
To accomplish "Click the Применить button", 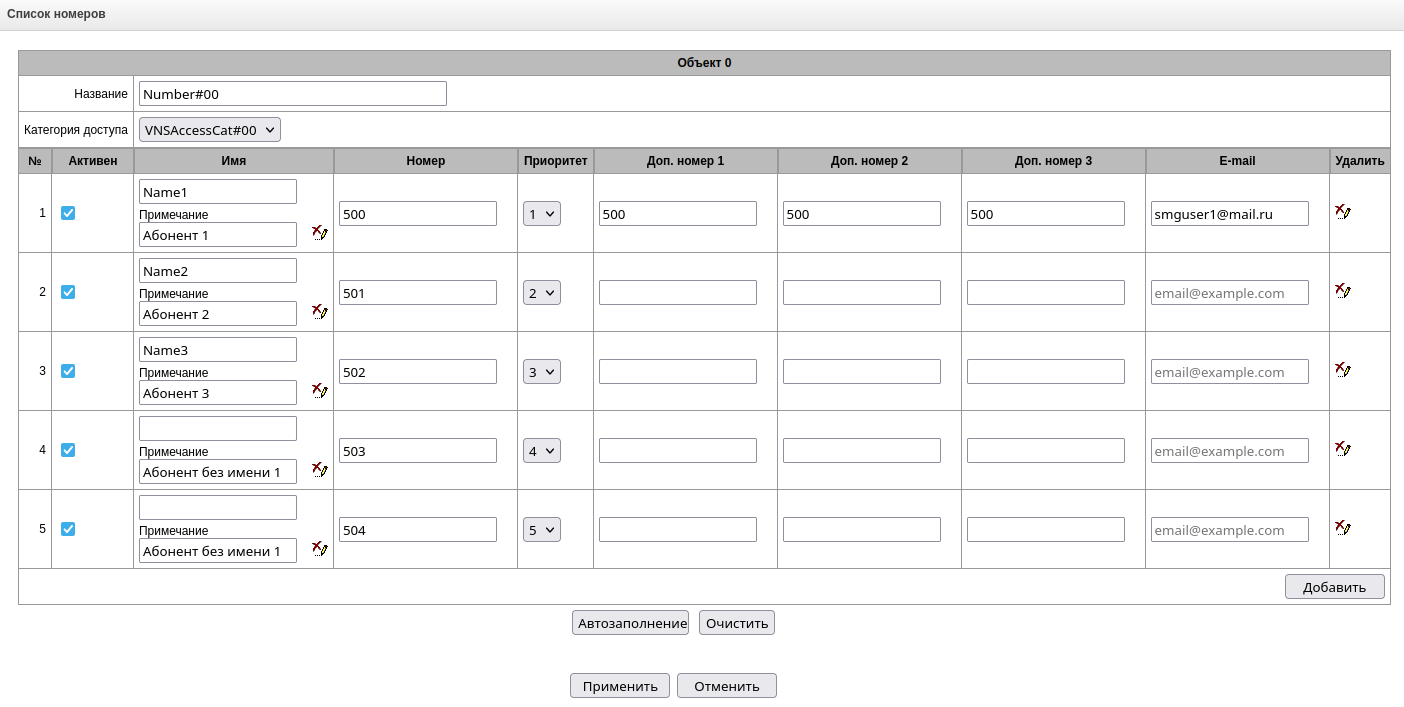I will pos(620,686).
